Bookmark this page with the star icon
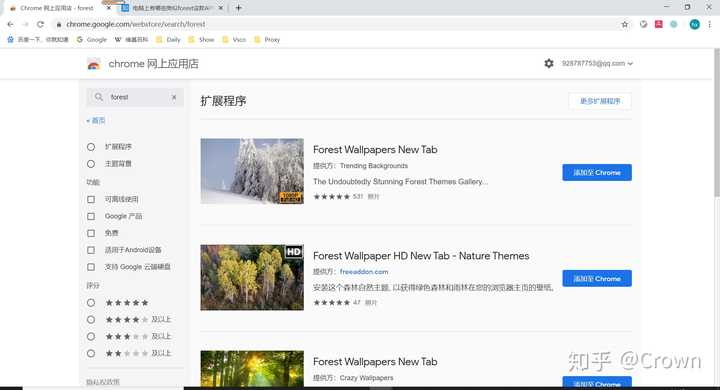The image size is (720, 390). (x=624, y=24)
